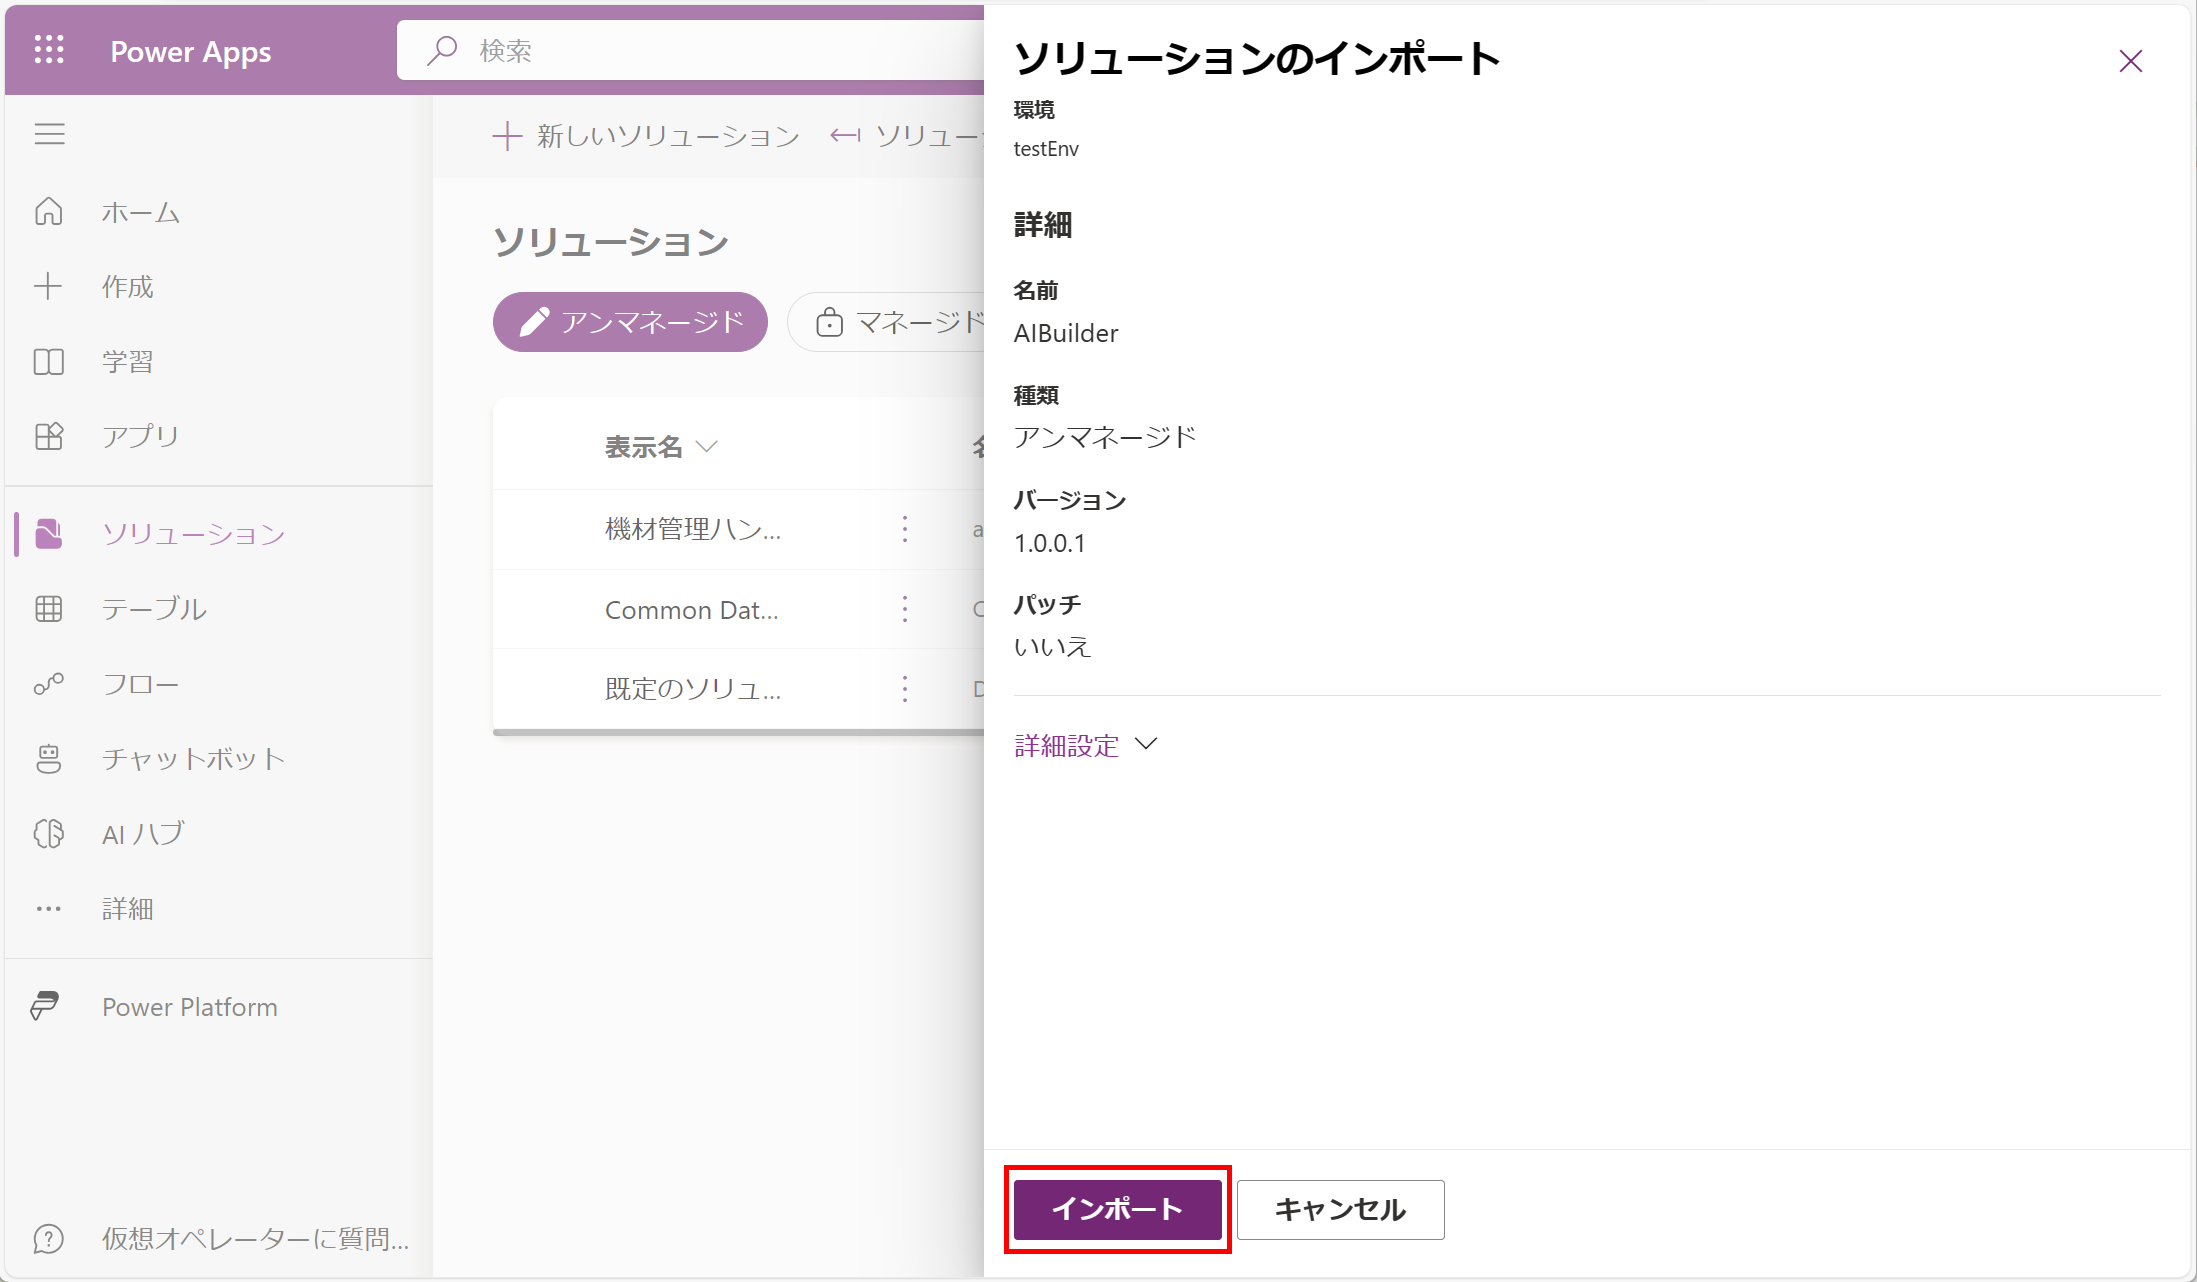Open more options for Common Dat... row
Viewport: 2197px width, 1282px height.
[x=905, y=609]
